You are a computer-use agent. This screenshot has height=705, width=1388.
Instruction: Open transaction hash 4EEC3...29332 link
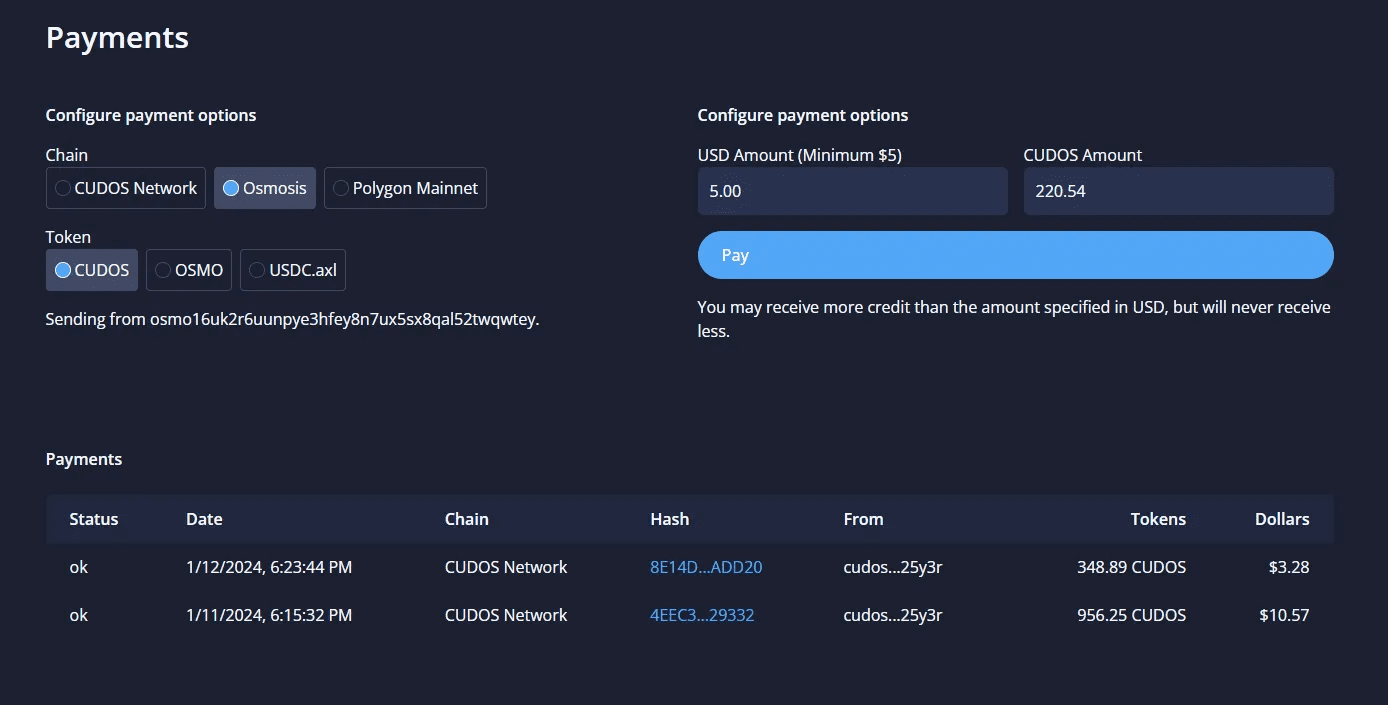pyautogui.click(x=702, y=615)
